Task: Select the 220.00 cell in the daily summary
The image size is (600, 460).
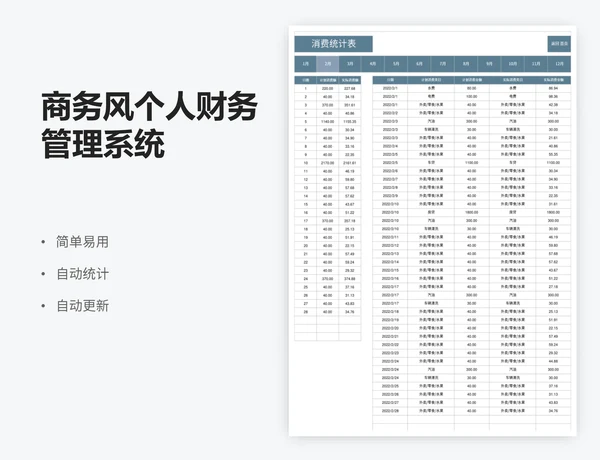Action: click(328, 88)
